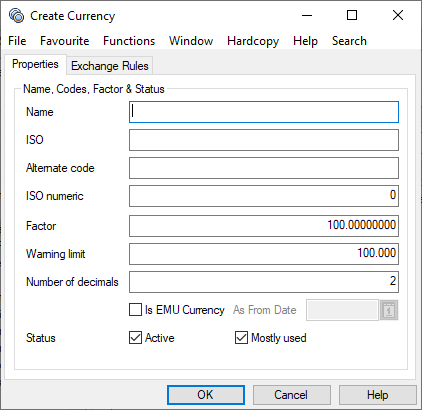Click the Alternate code field
This screenshot has height=410, width=422.
tap(264, 168)
